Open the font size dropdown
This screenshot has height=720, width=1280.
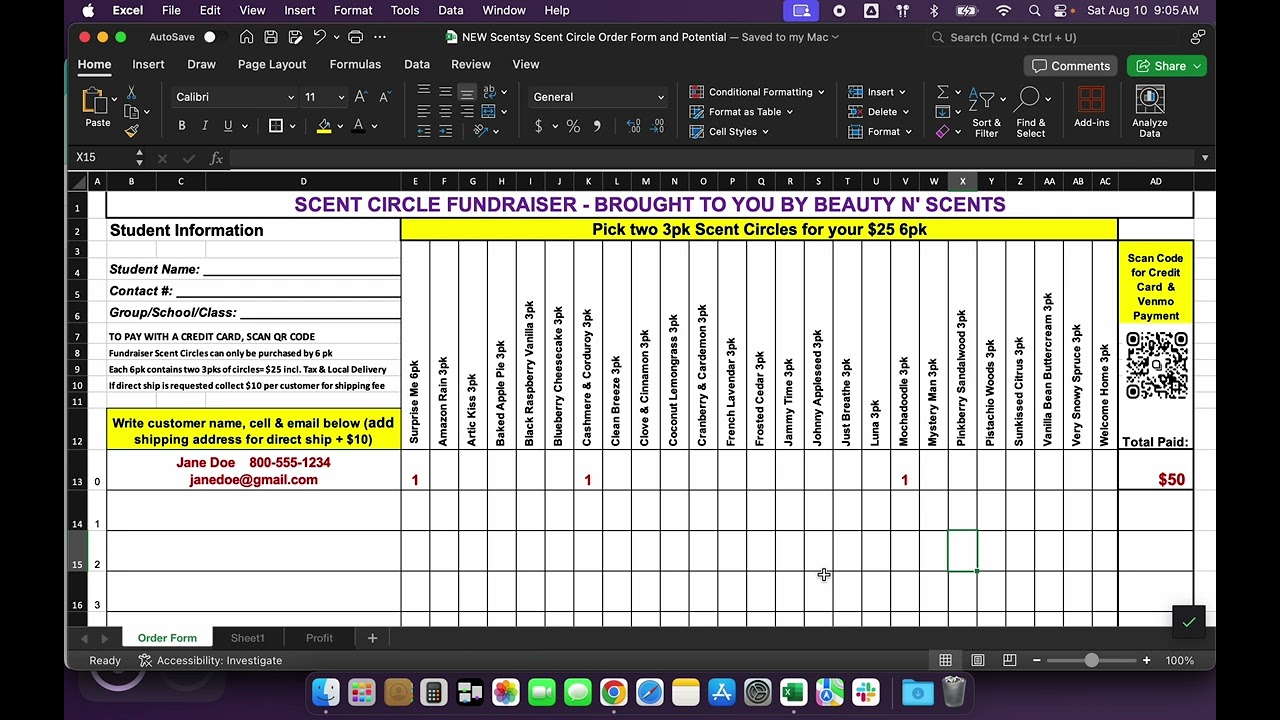coord(341,97)
